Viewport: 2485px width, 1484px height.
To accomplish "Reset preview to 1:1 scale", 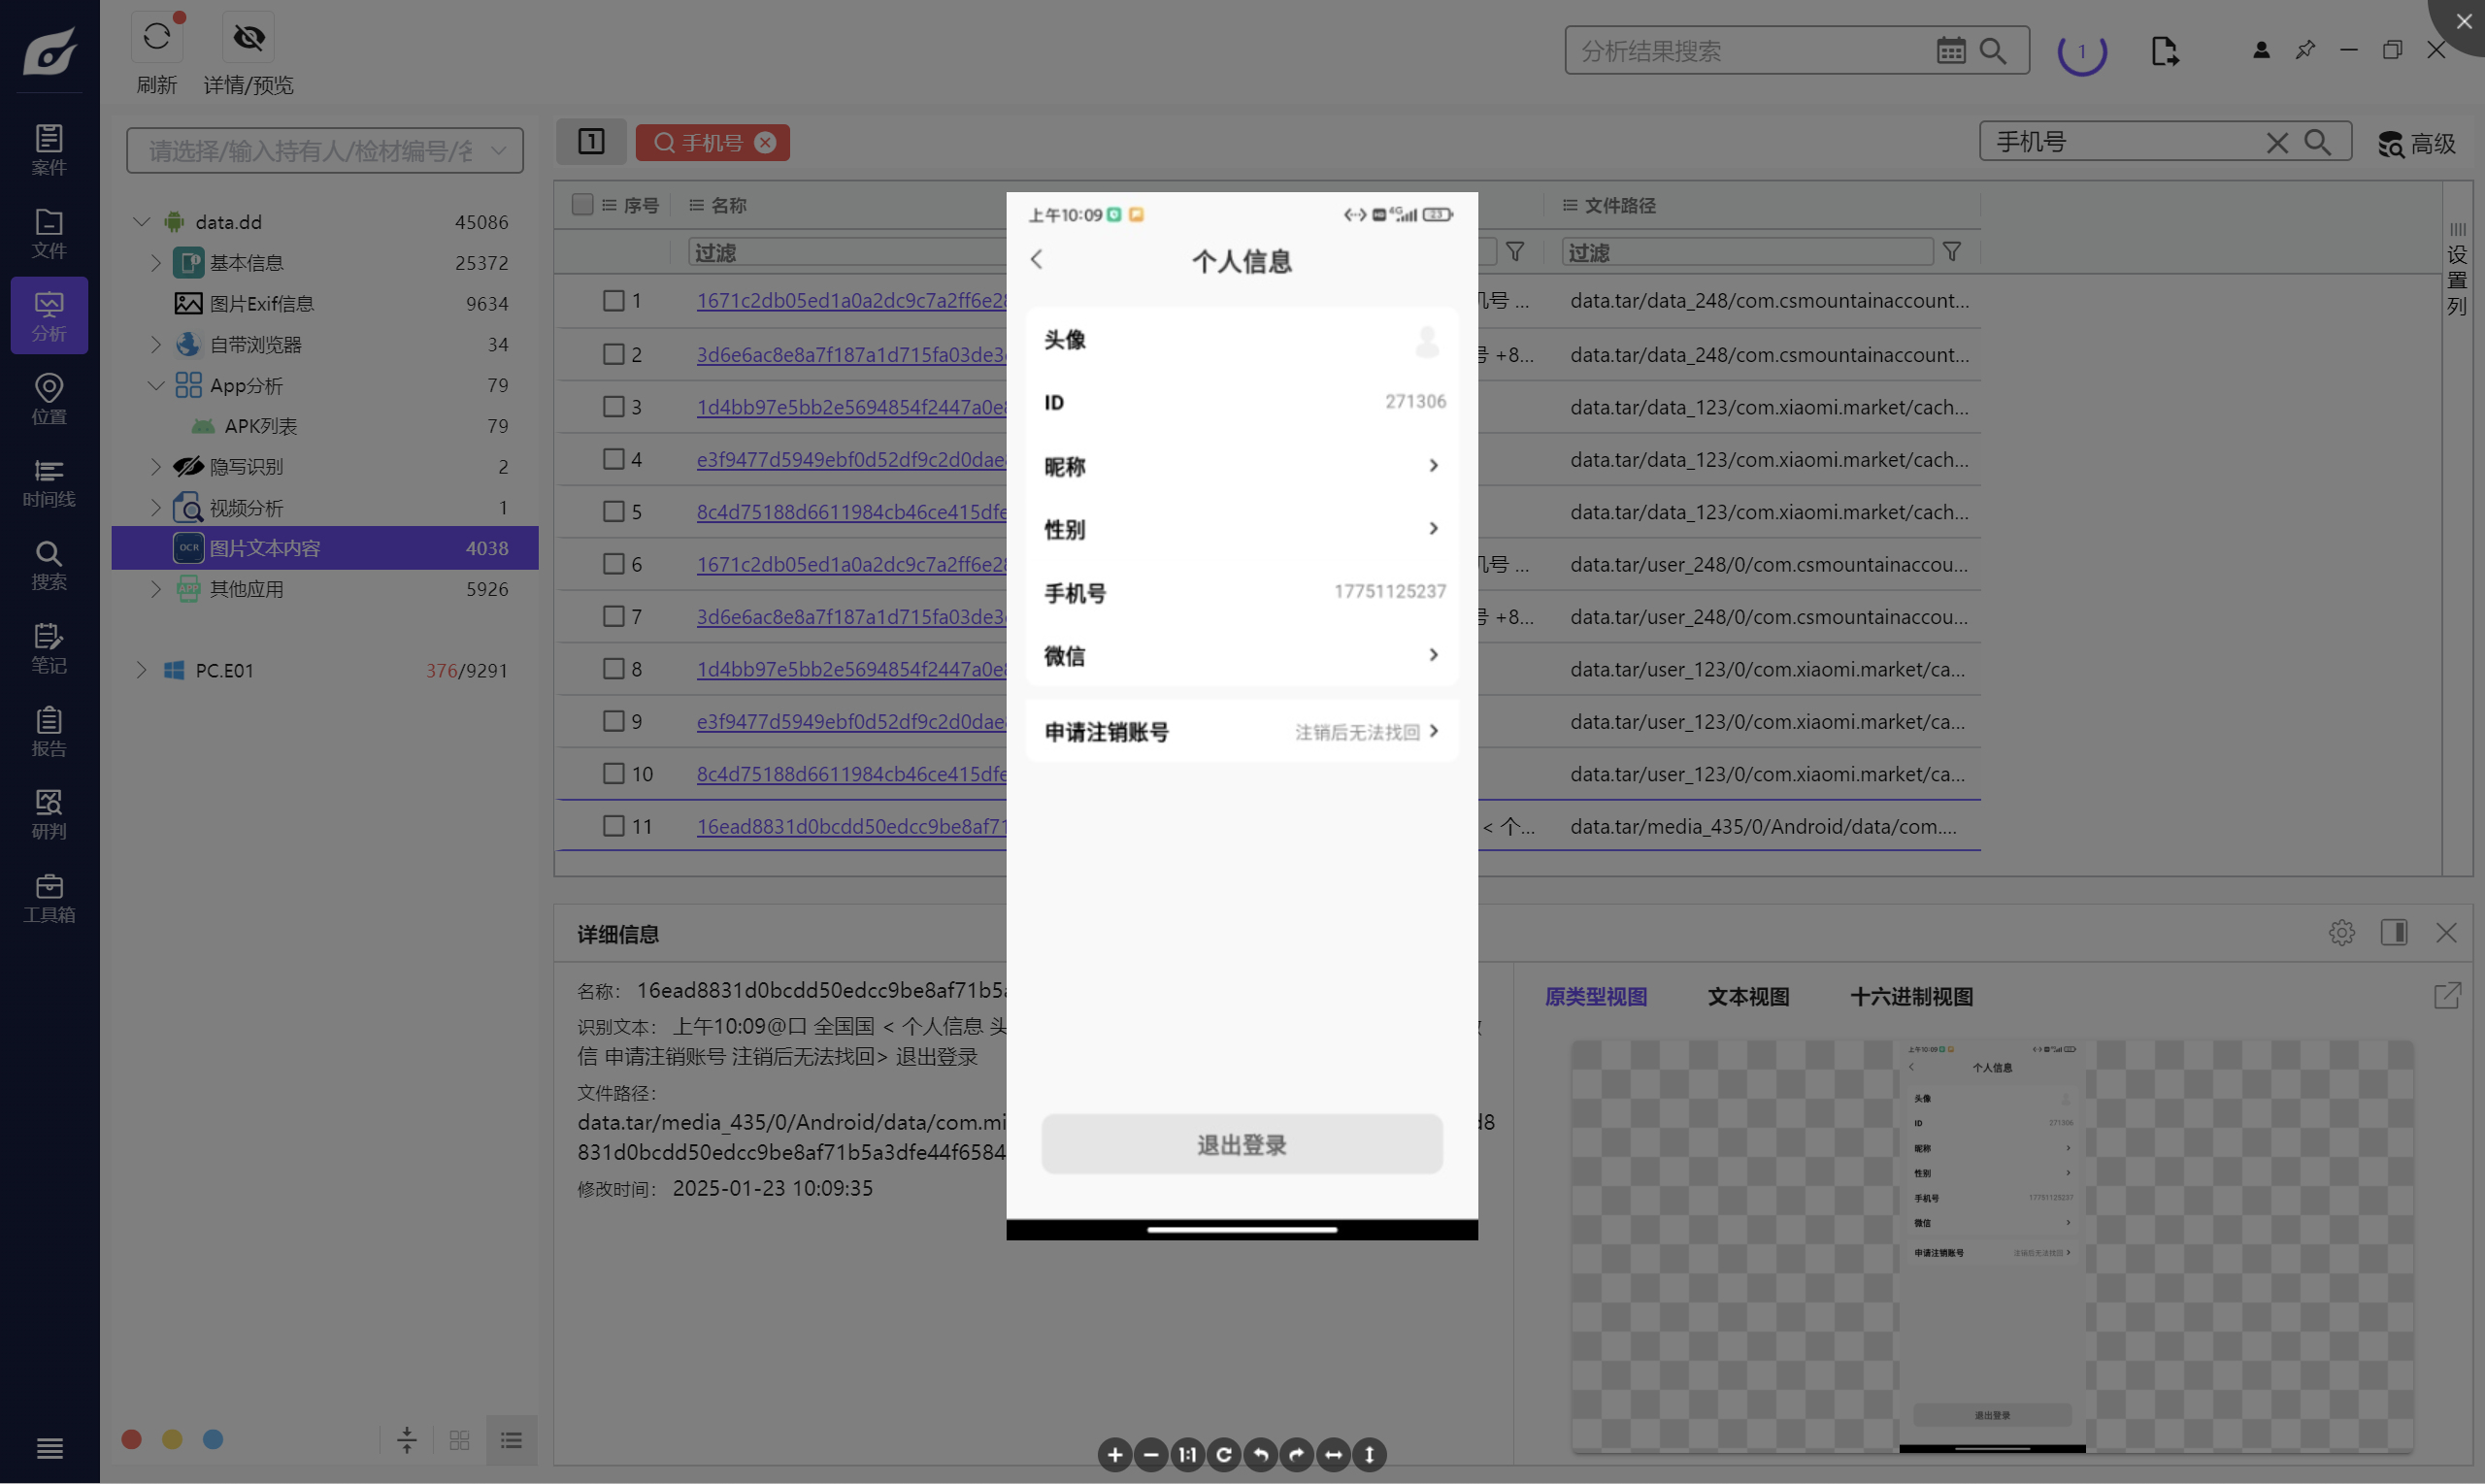I will point(1187,1455).
